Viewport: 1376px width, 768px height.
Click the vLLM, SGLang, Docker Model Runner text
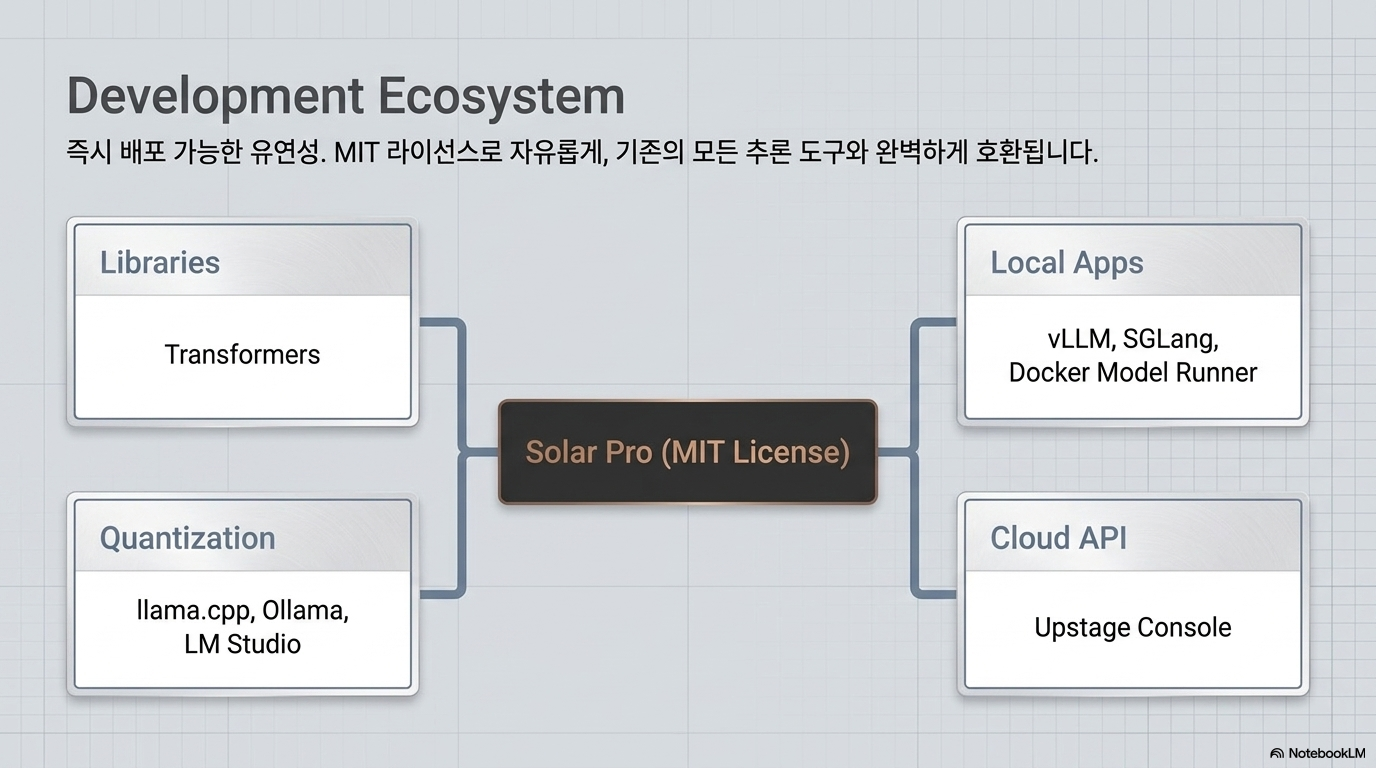(1133, 355)
